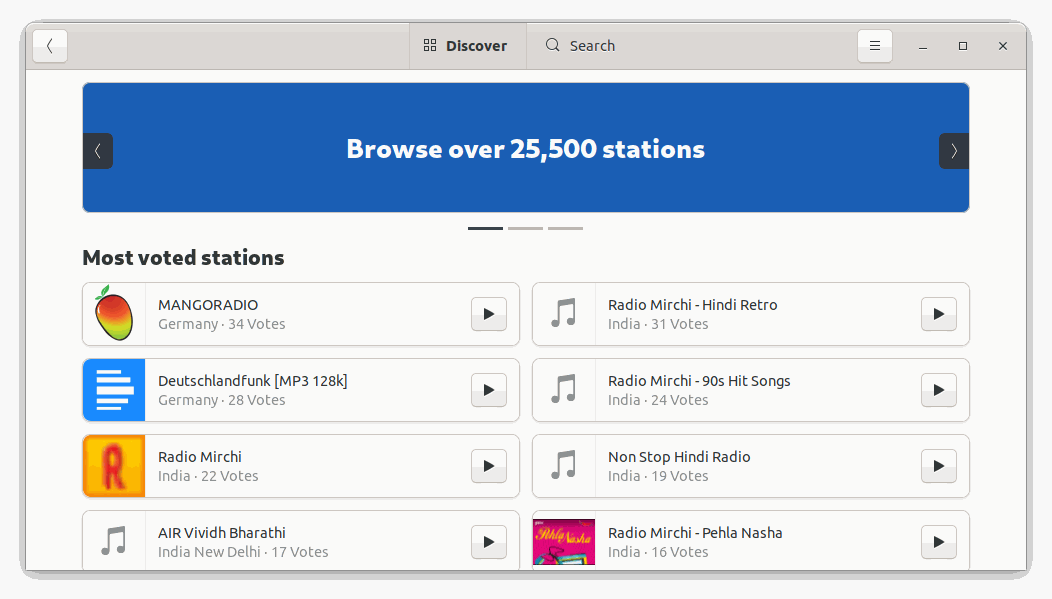
Task: Advance to the next banner slide
Action: (x=954, y=151)
